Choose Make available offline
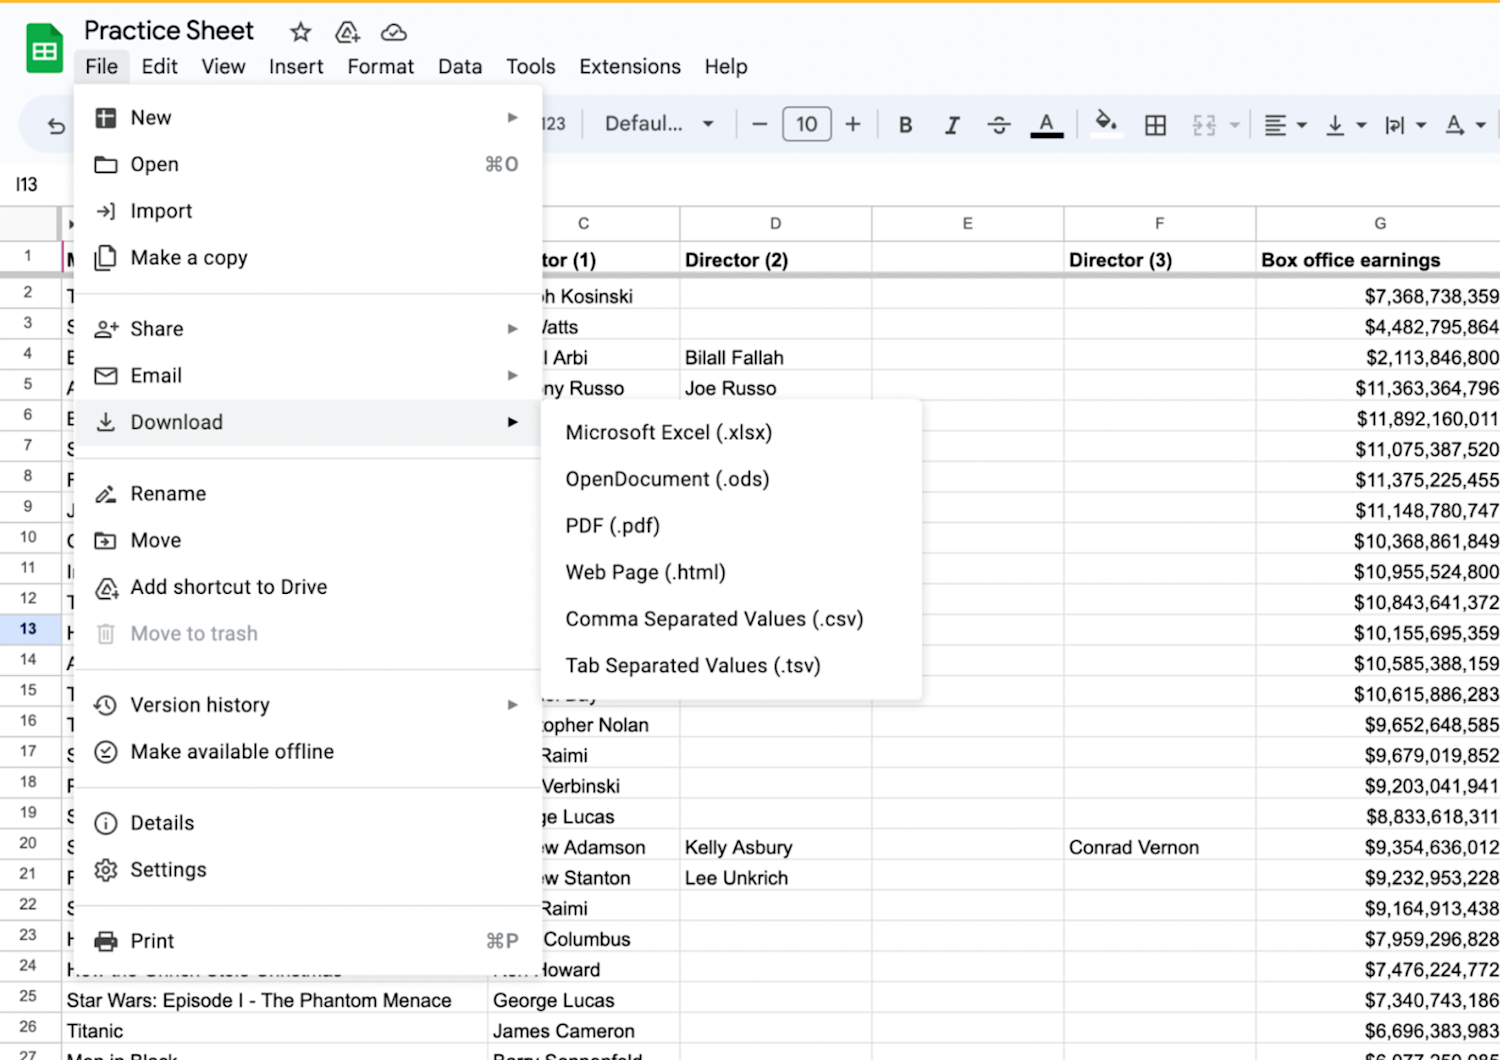The width and height of the screenshot is (1500, 1060). pyautogui.click(x=308, y=752)
